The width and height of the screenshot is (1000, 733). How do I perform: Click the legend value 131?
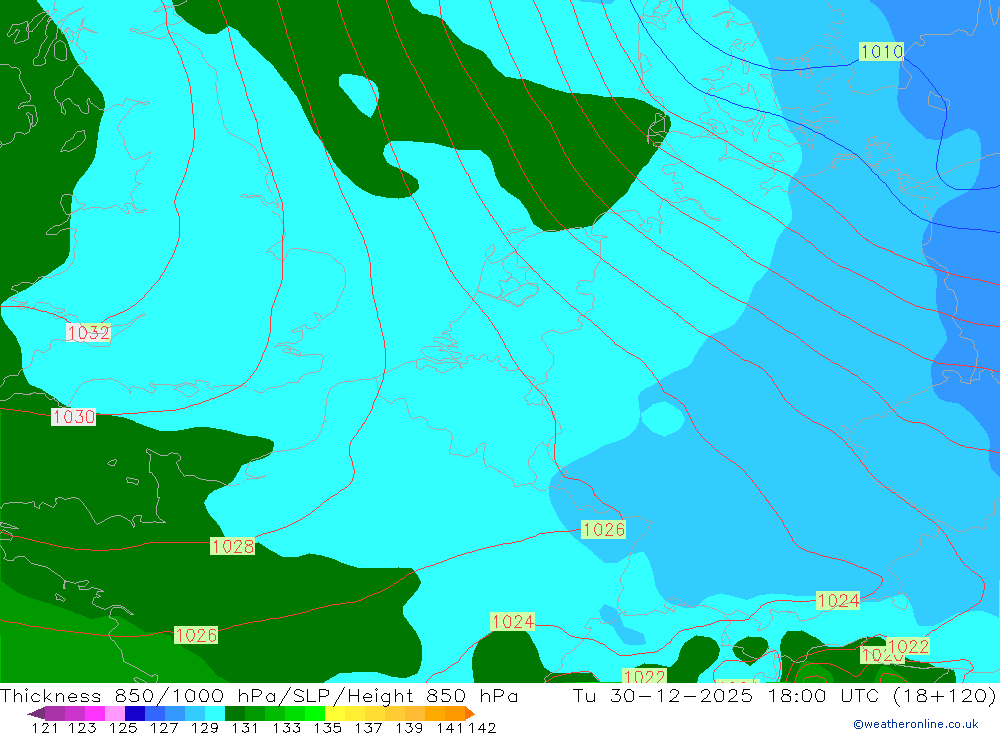[x=245, y=727]
